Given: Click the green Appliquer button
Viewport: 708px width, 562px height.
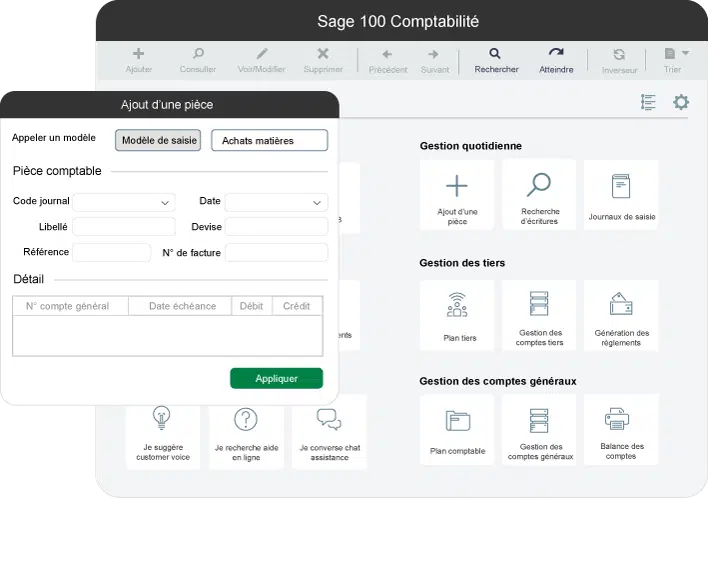Looking at the screenshot, I should pos(276,378).
